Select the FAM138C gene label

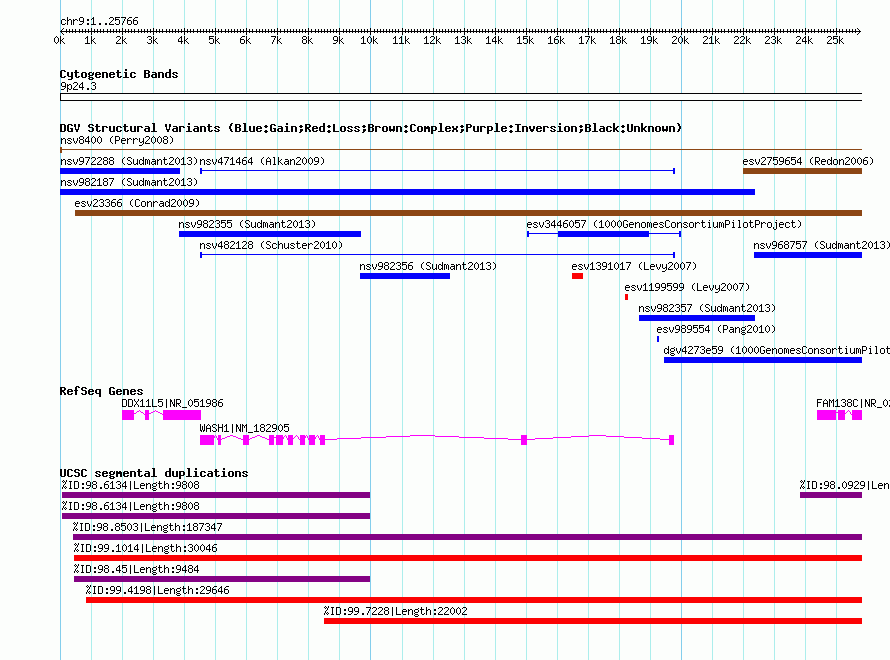(853, 403)
